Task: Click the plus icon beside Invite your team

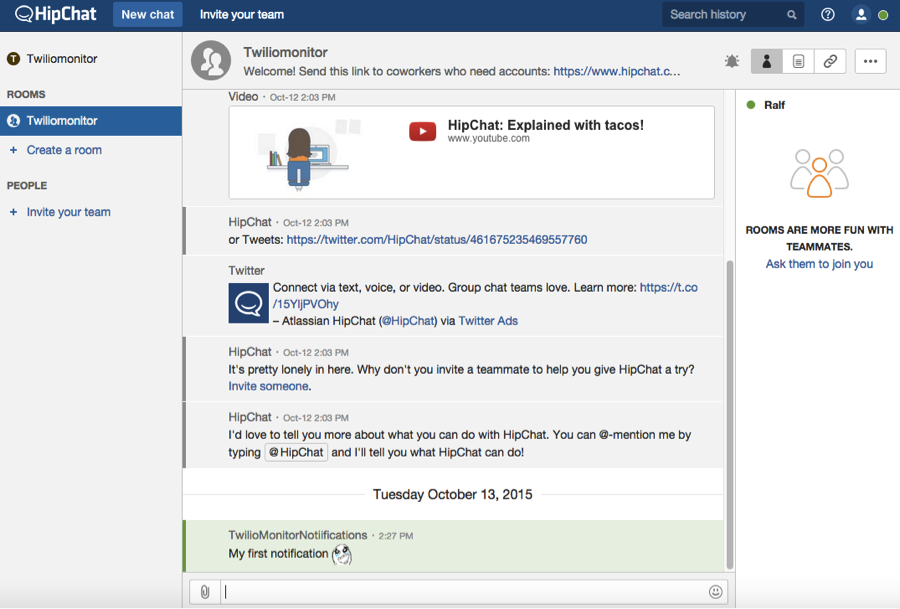Action: coord(13,212)
